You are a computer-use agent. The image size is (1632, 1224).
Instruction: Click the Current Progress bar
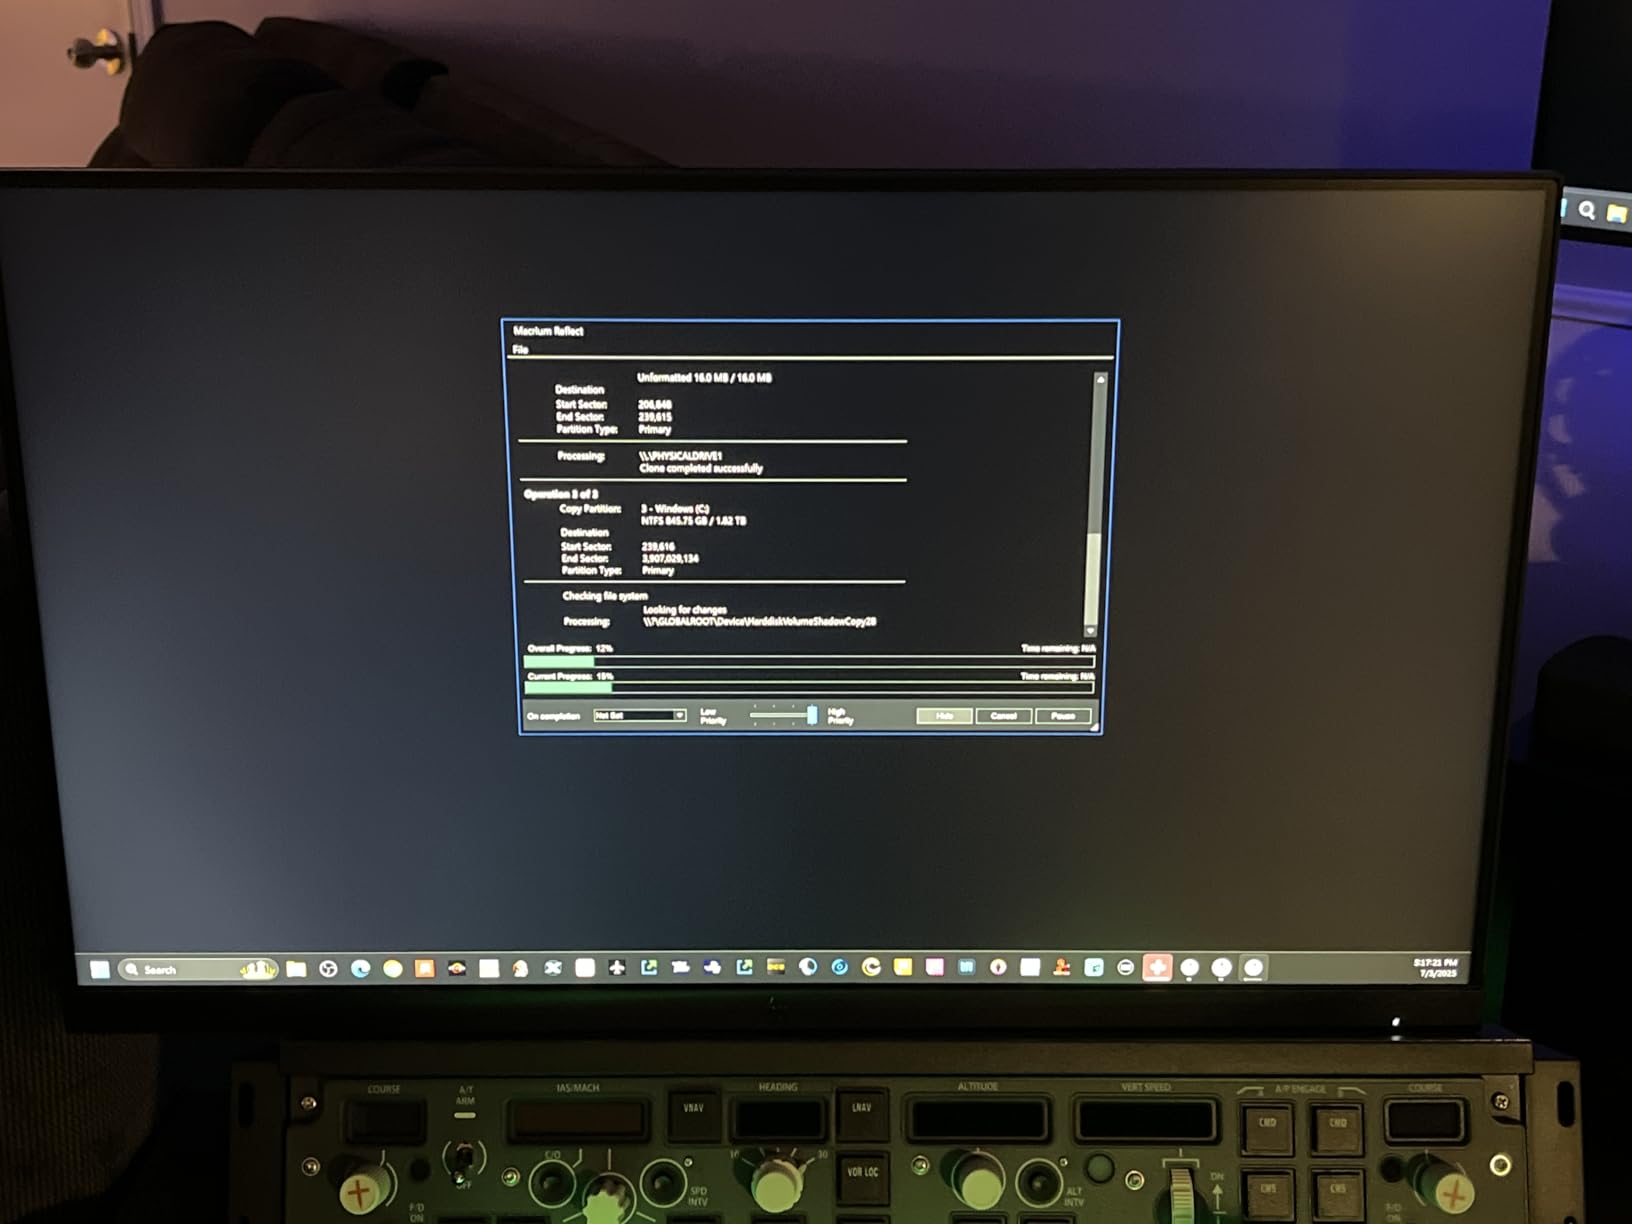click(x=809, y=688)
